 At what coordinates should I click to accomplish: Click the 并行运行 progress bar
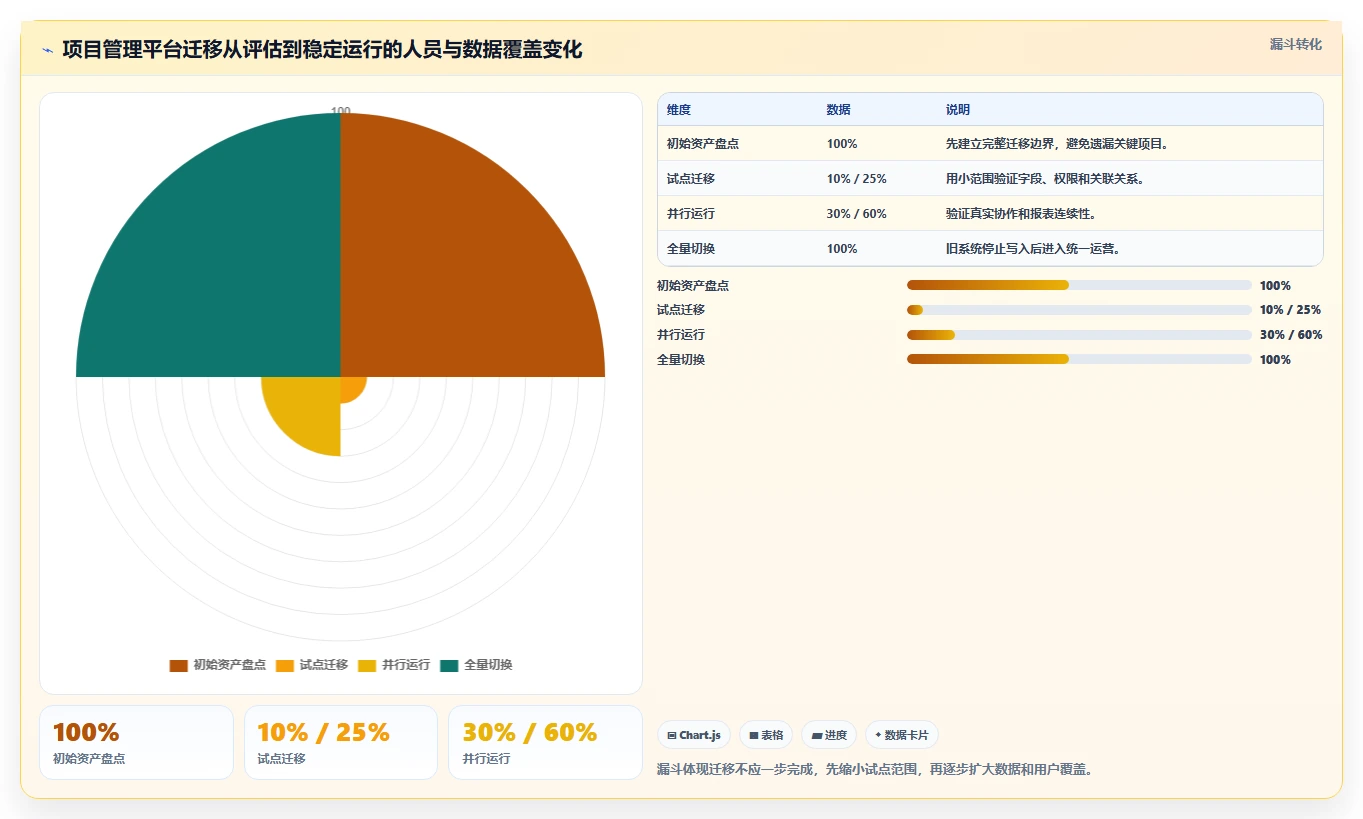1079,335
